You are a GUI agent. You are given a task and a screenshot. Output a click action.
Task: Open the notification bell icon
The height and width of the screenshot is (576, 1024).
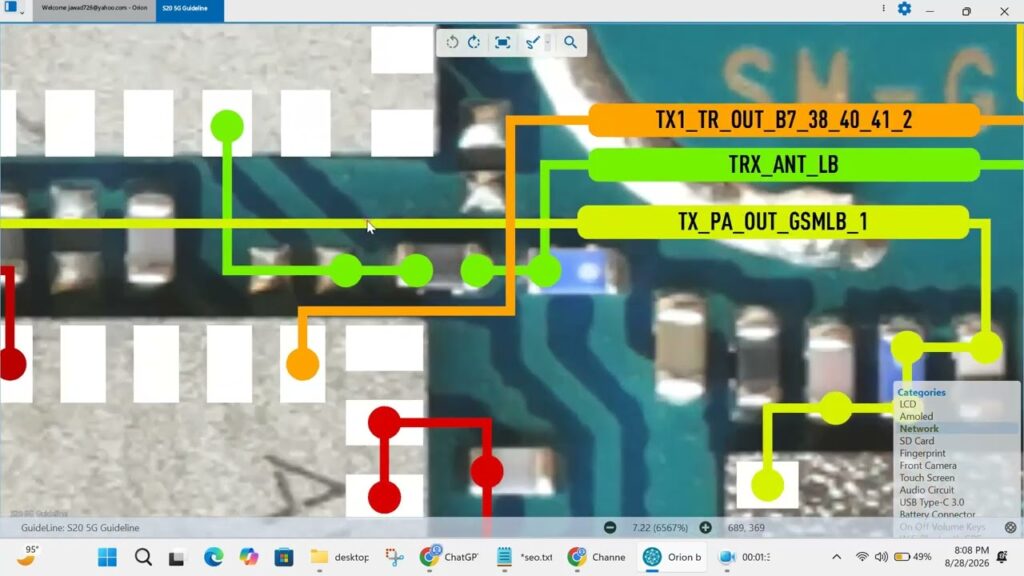pyautogui.click(x=1002, y=557)
